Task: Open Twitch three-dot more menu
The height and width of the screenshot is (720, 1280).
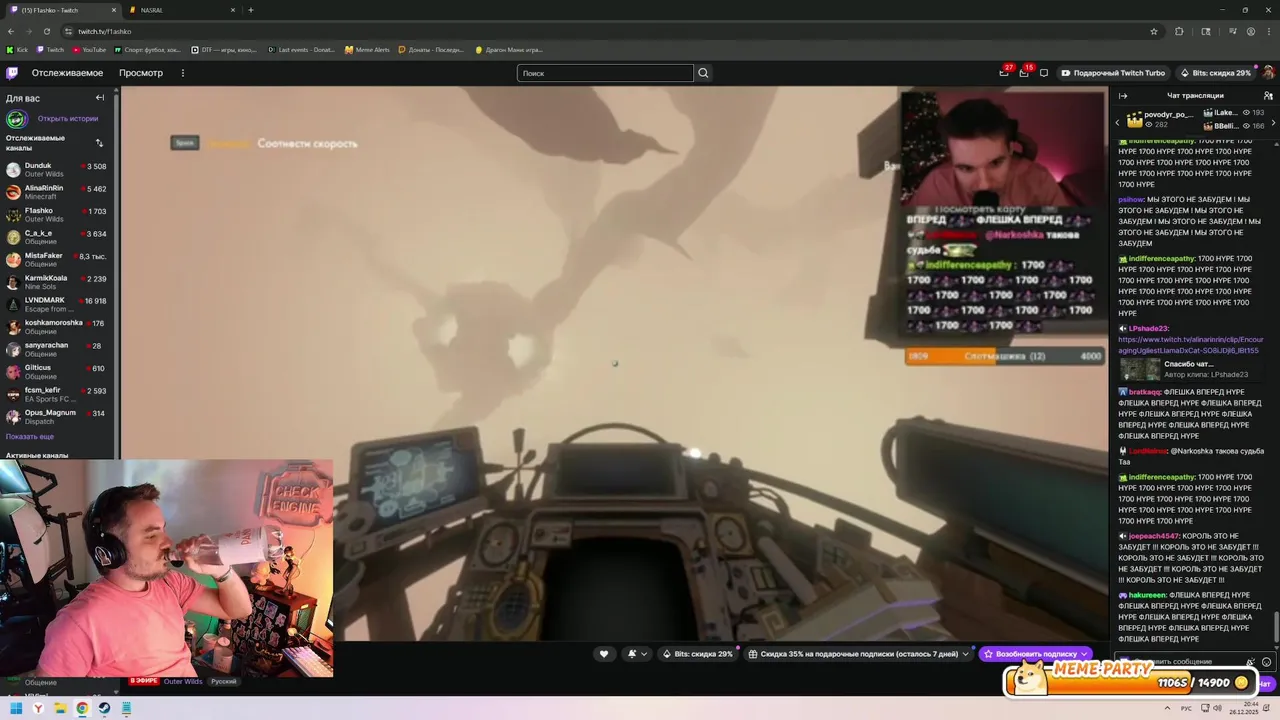Action: 182,73
